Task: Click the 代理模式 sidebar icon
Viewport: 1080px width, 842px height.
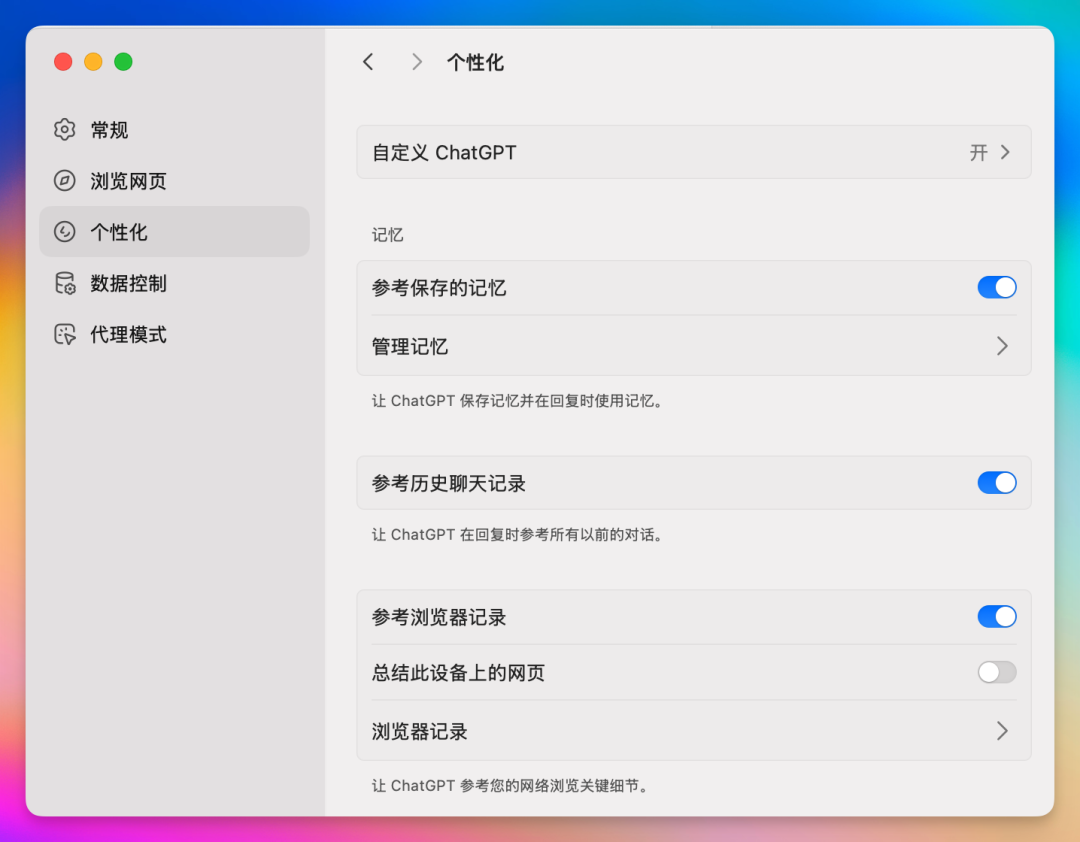Action: tap(63, 334)
